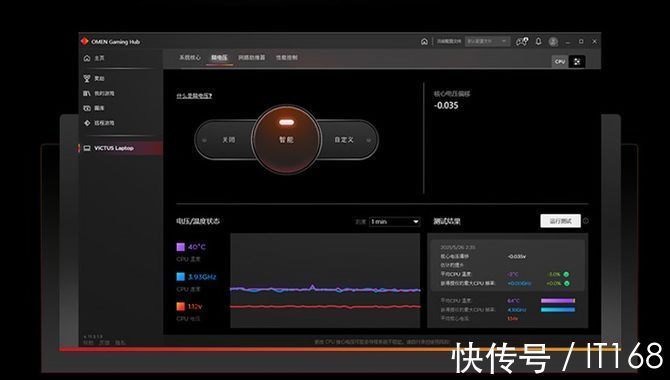Select the CPU view toggle button
Screen dimensions: 670x380
560,62
